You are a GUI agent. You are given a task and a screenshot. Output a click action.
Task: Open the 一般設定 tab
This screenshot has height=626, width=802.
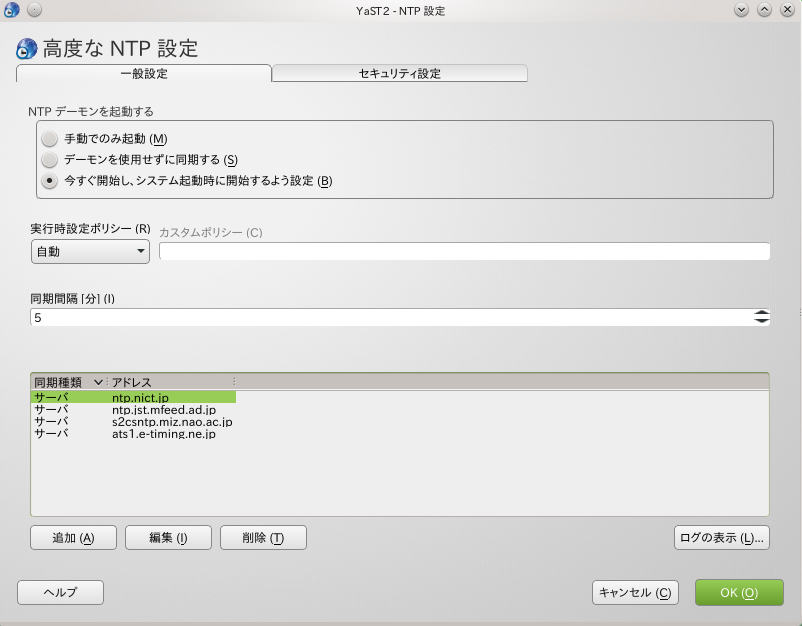pyautogui.click(x=144, y=74)
